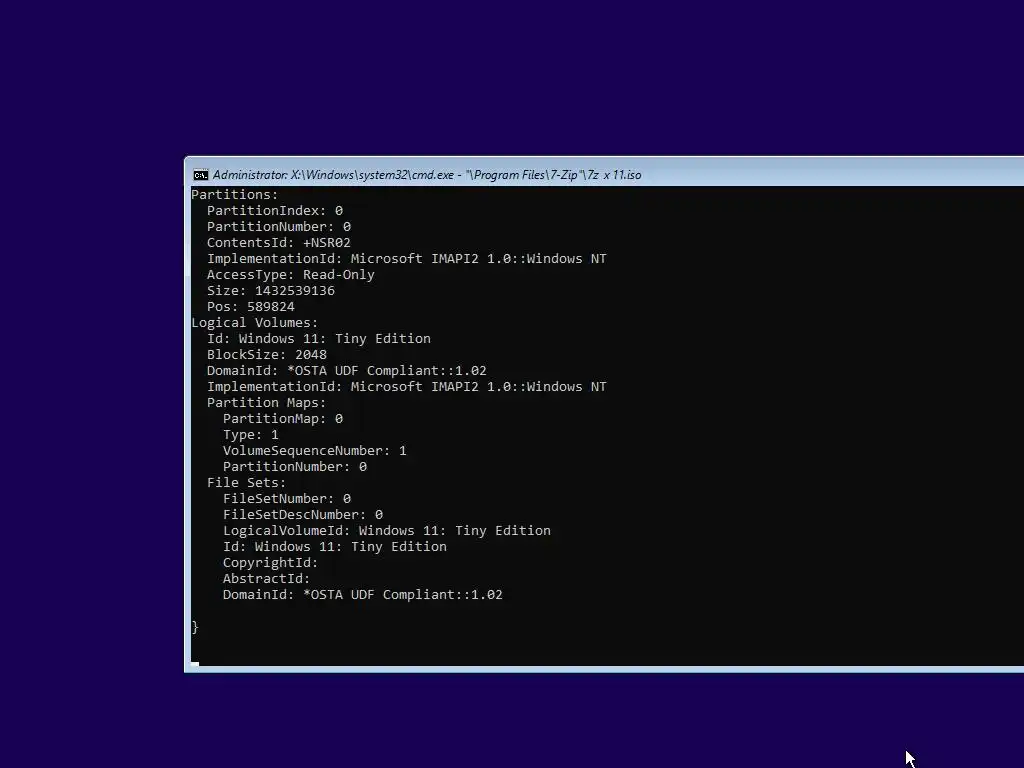Click the "FileSetDescNumber: 0" line
1024x768 pixels.
coord(303,515)
